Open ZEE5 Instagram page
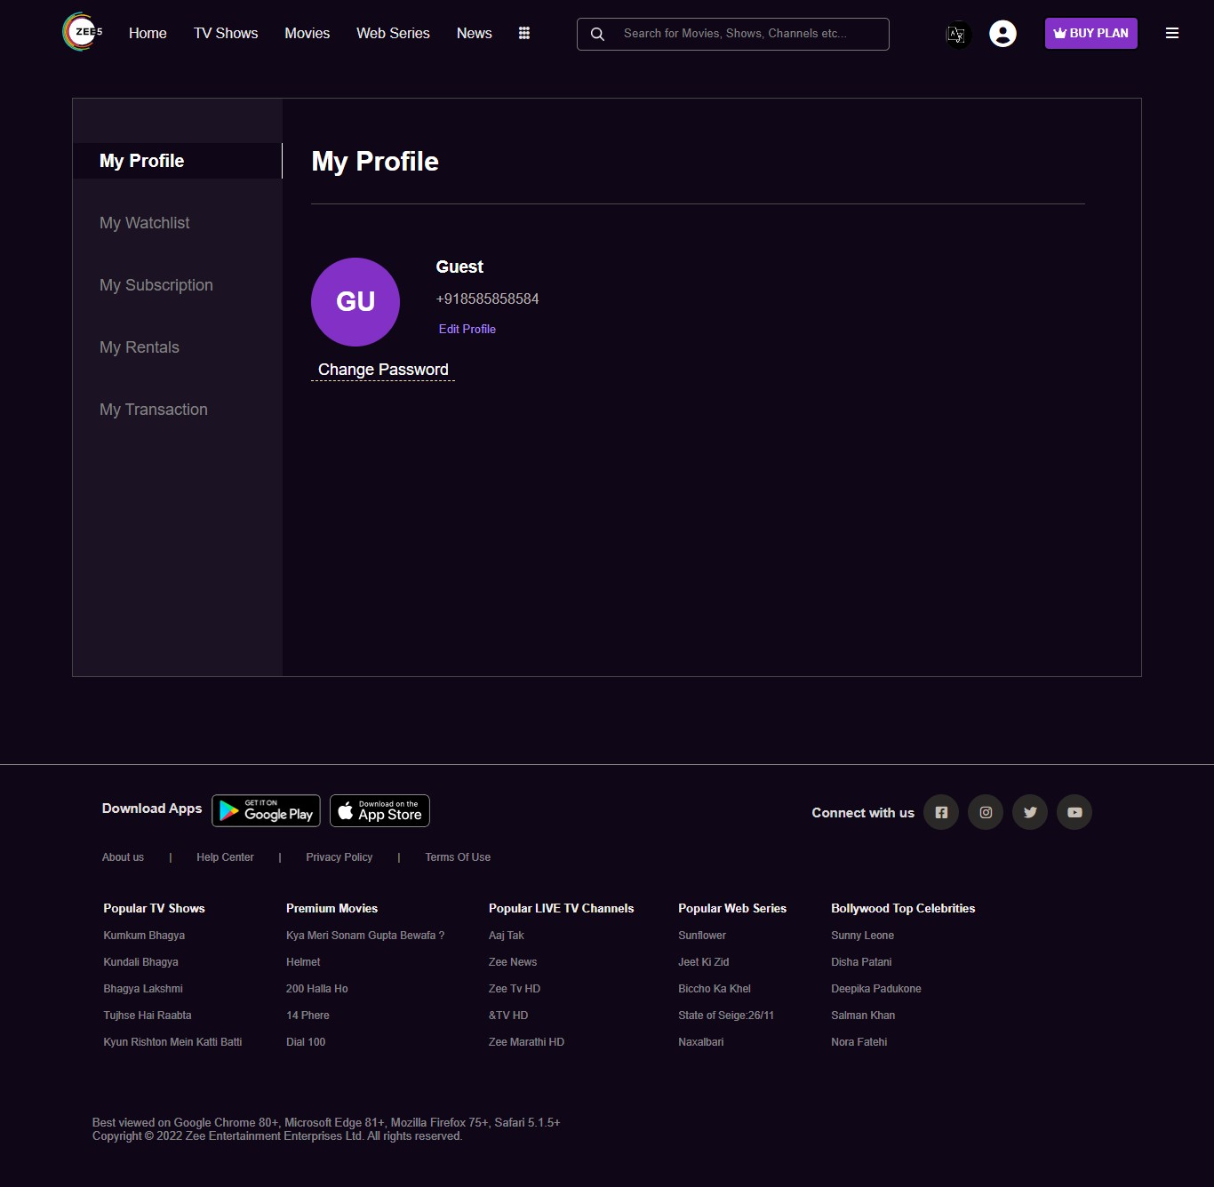 tap(986, 812)
